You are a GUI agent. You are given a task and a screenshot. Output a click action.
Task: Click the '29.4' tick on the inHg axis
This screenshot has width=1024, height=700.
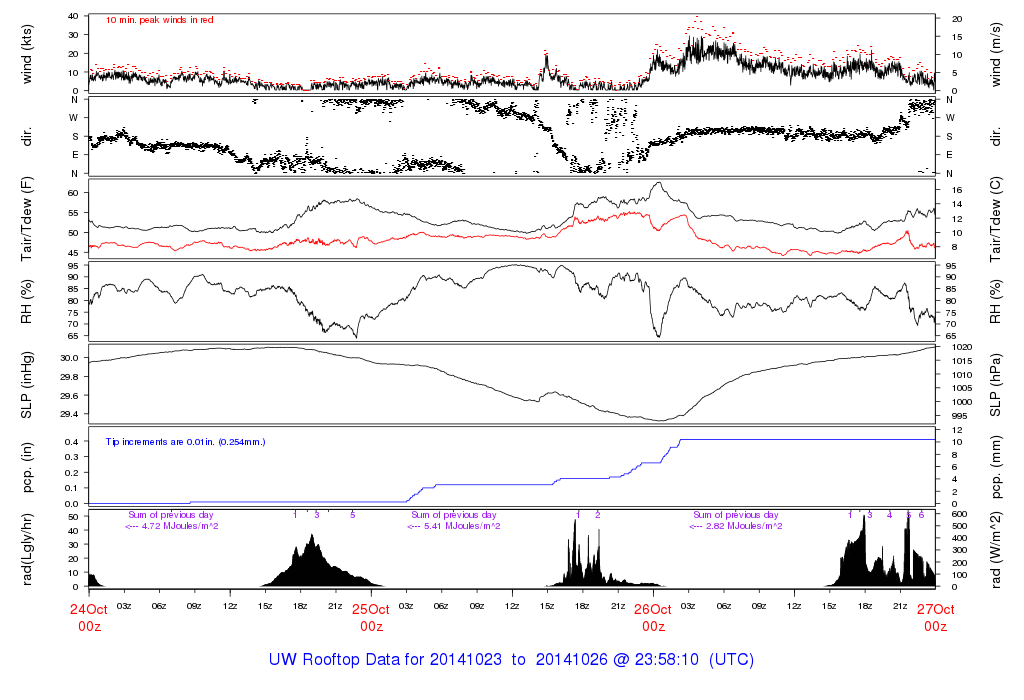(x=70, y=414)
